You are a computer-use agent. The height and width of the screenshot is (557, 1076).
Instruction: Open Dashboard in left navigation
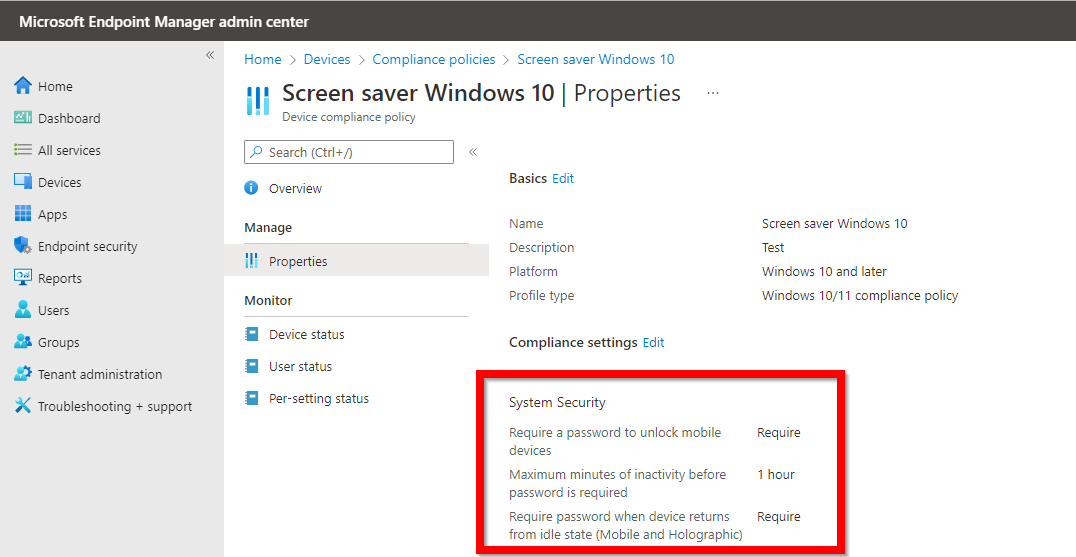coord(69,119)
